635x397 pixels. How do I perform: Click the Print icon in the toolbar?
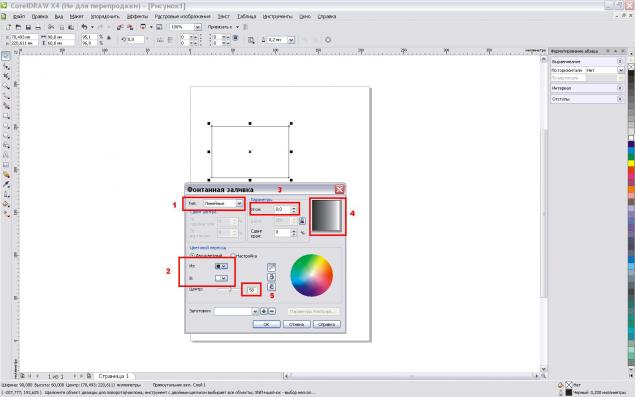coord(38,27)
